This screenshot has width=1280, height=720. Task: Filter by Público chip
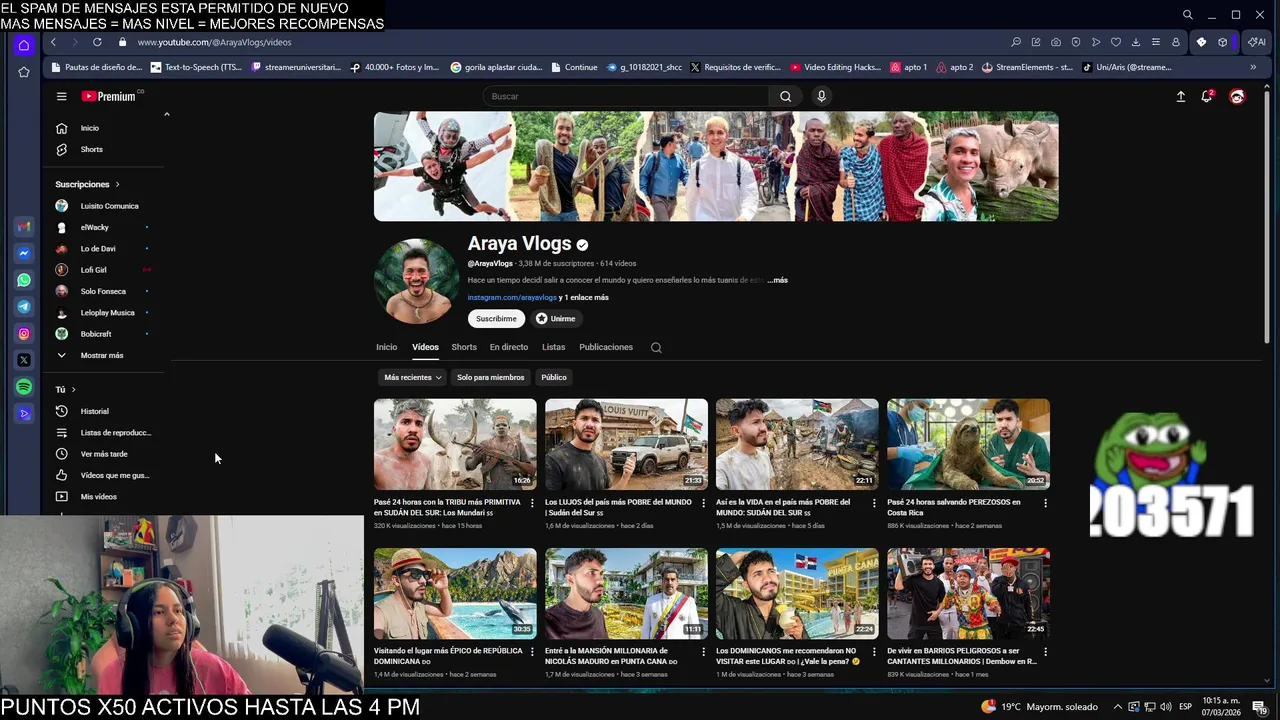coord(554,377)
